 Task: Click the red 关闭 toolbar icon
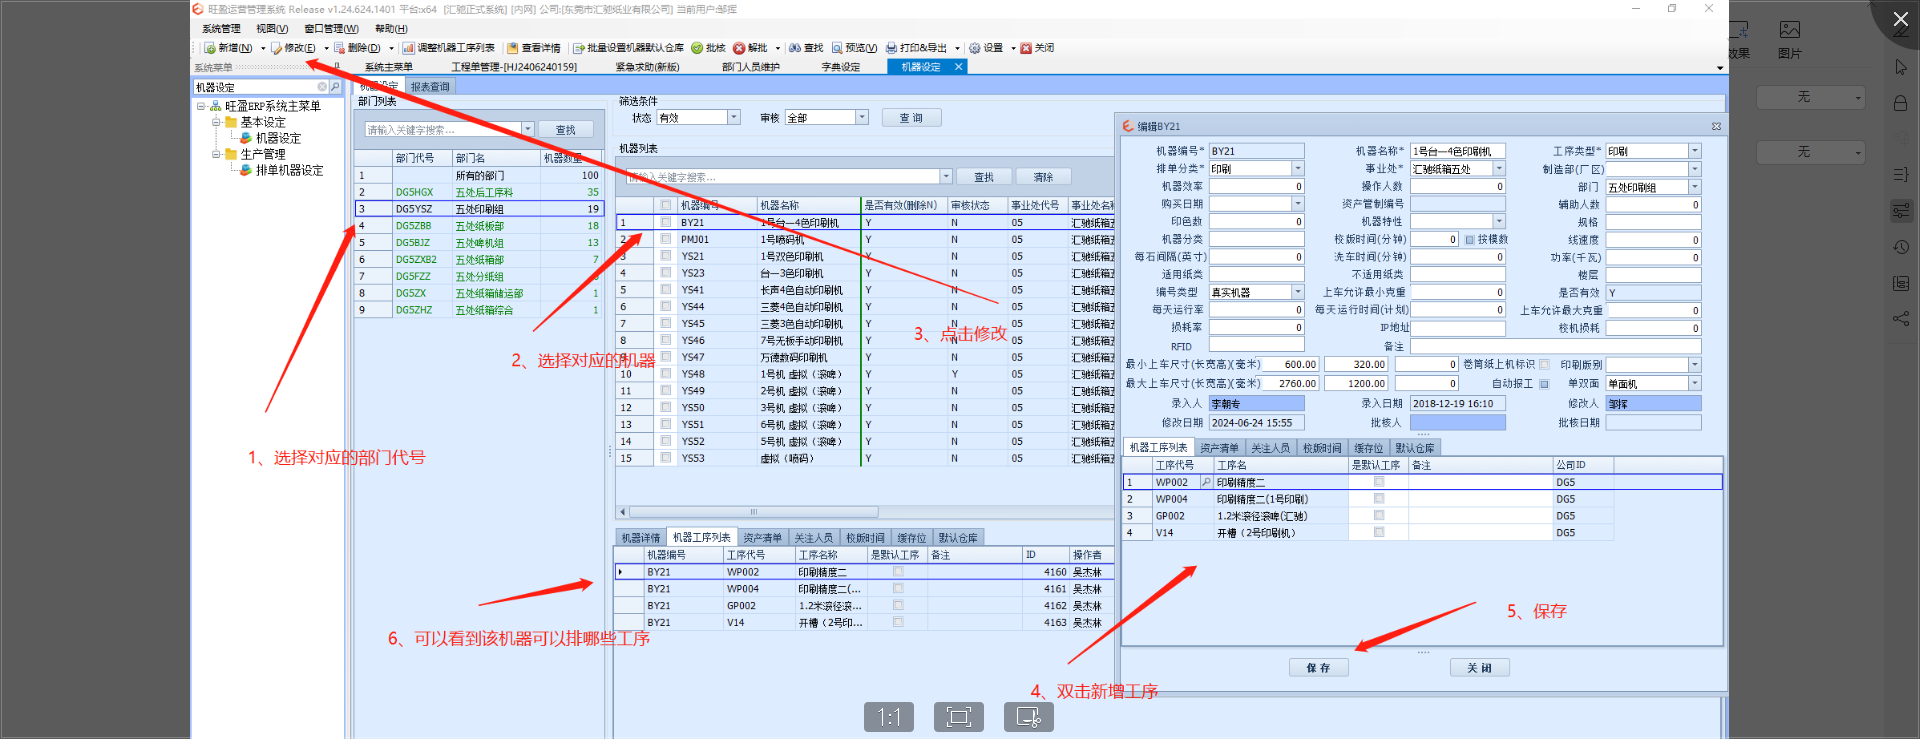pos(1026,48)
